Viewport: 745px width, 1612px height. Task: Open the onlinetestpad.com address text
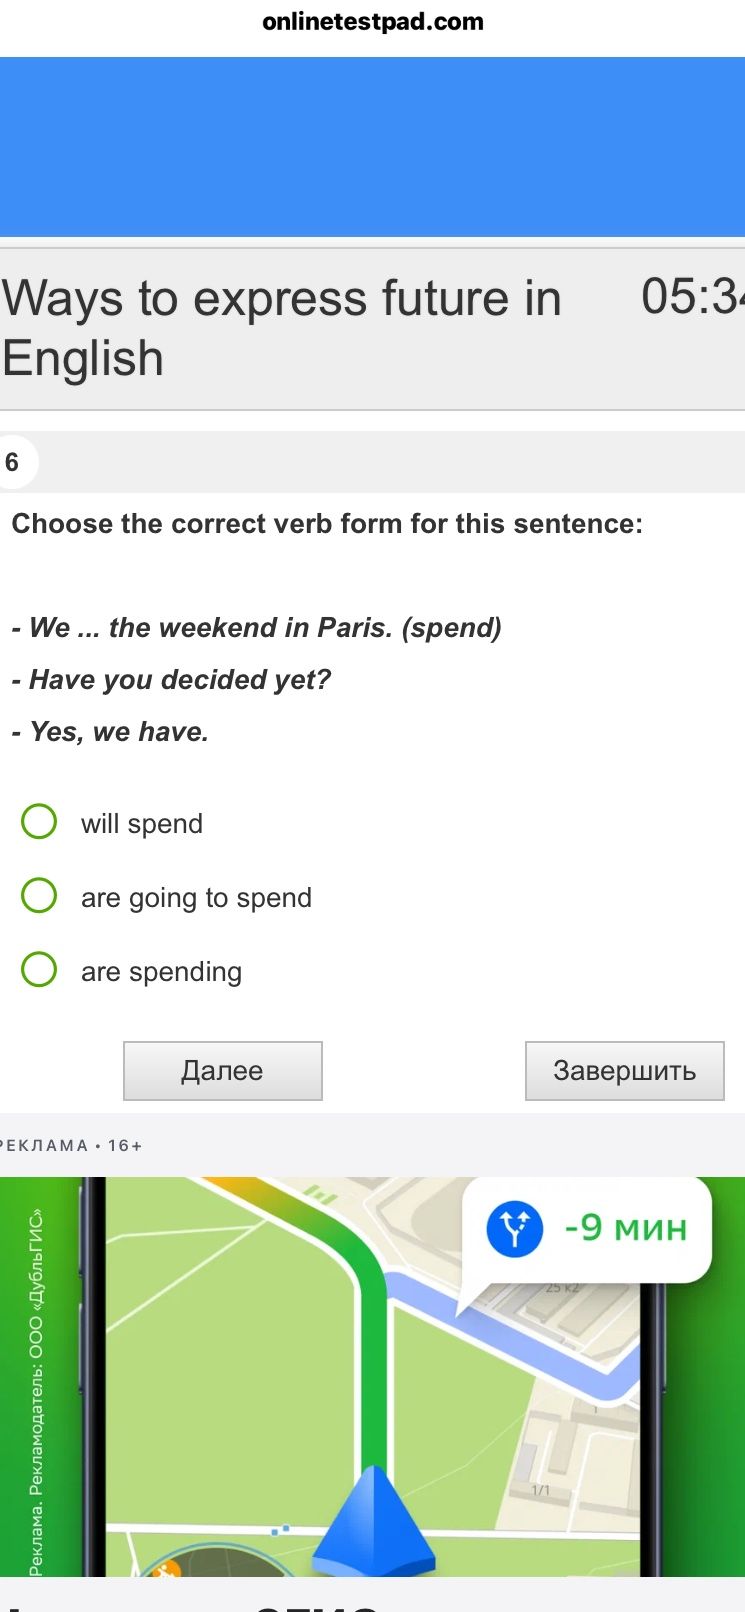point(373,22)
